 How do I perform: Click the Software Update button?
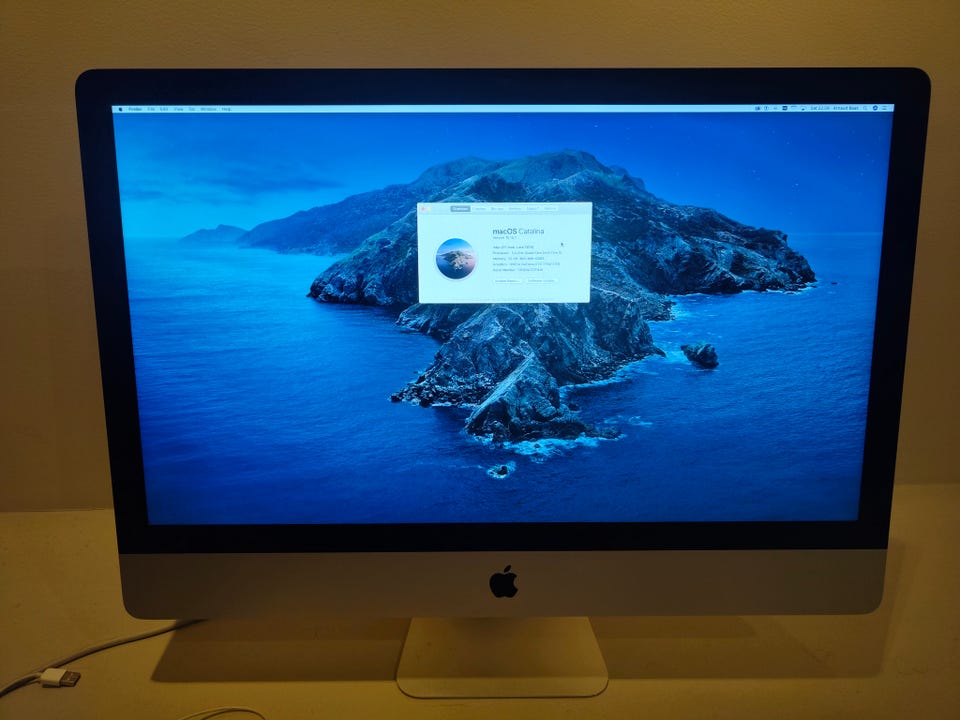click(x=541, y=281)
